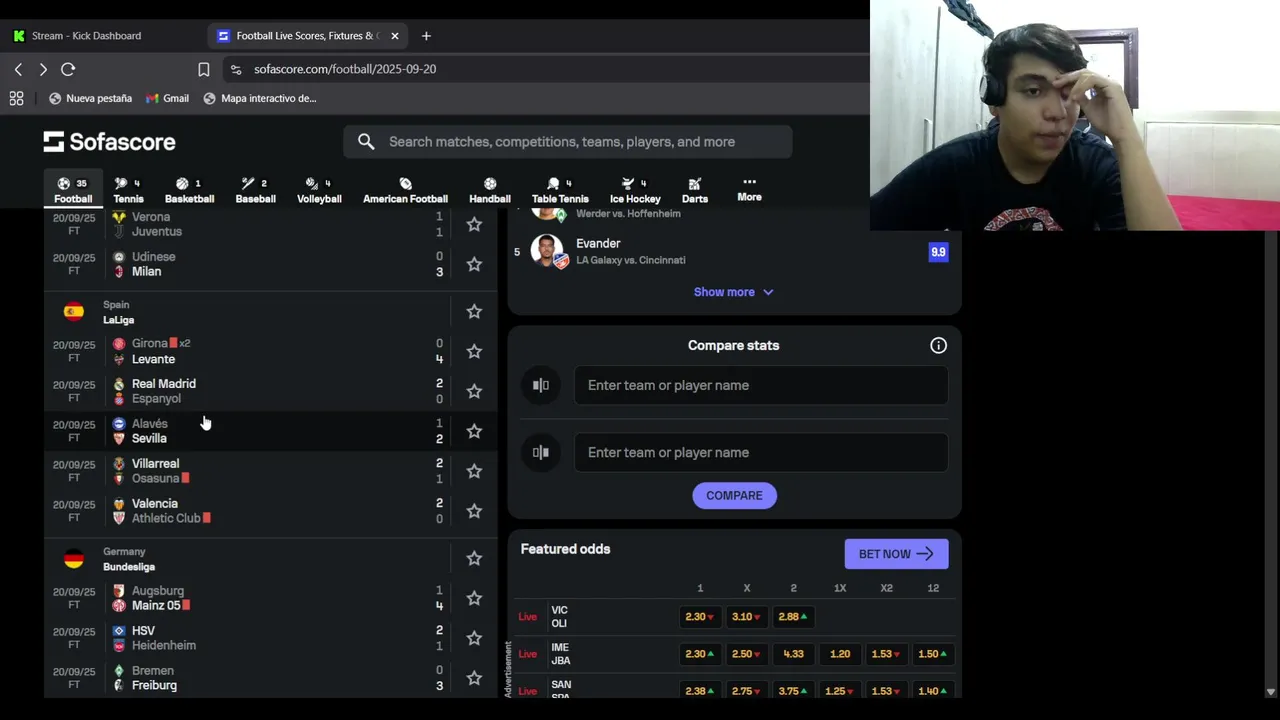Screen dimensions: 1280x720
Task: Focus the second compare name field
Action: pyautogui.click(x=761, y=452)
